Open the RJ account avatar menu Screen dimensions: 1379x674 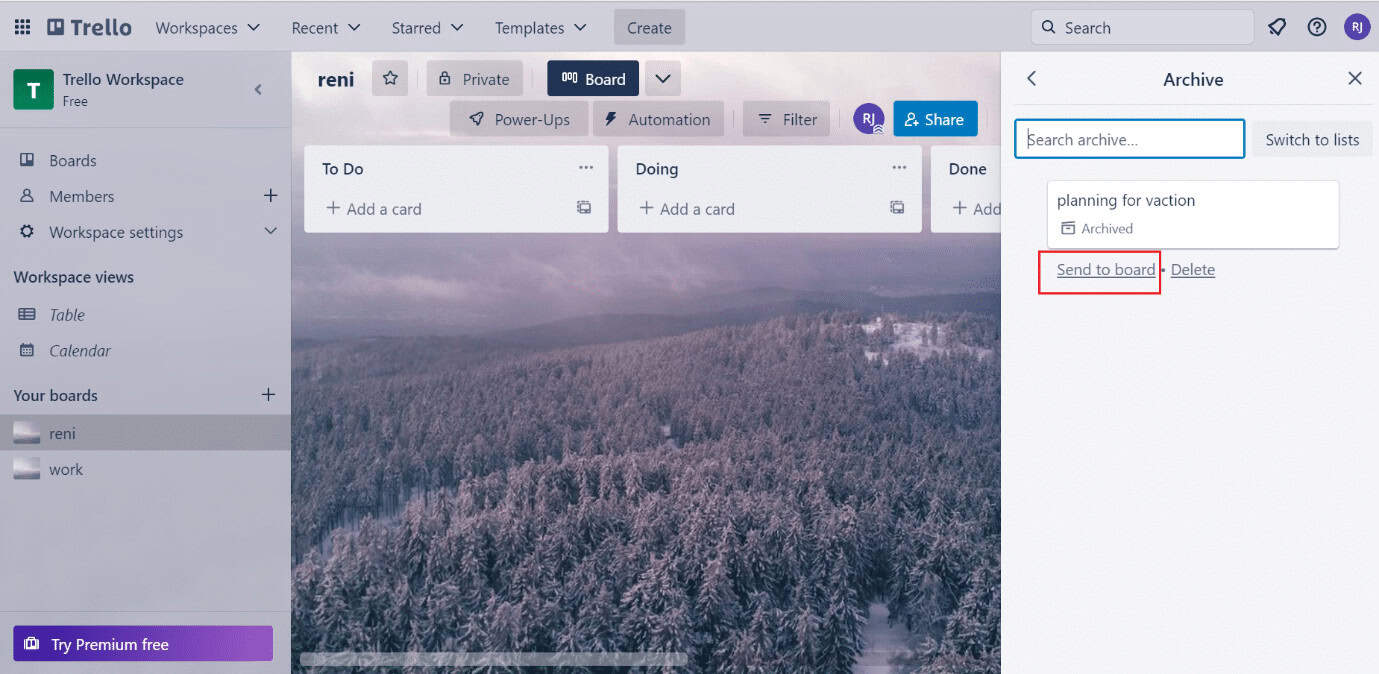tap(1356, 27)
